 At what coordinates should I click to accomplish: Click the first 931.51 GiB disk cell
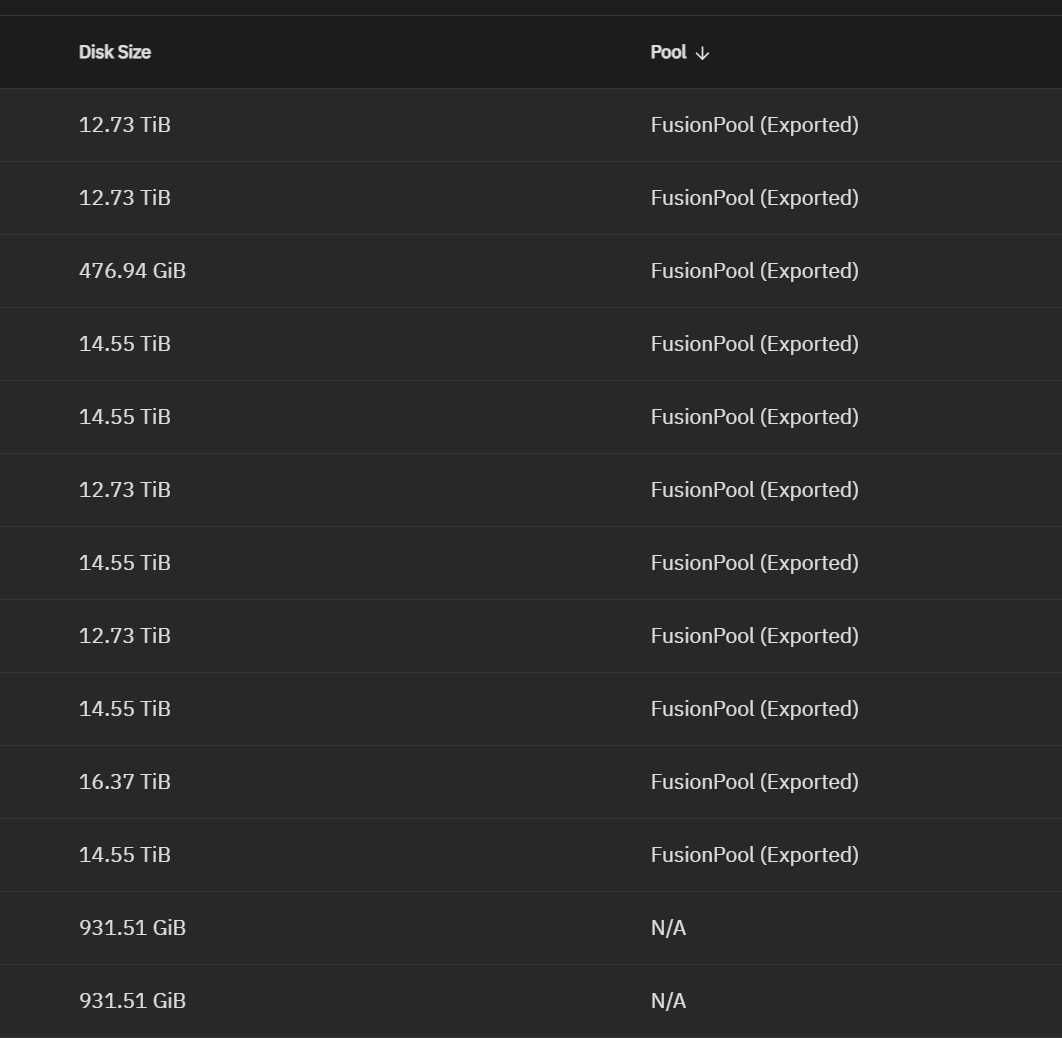point(132,928)
